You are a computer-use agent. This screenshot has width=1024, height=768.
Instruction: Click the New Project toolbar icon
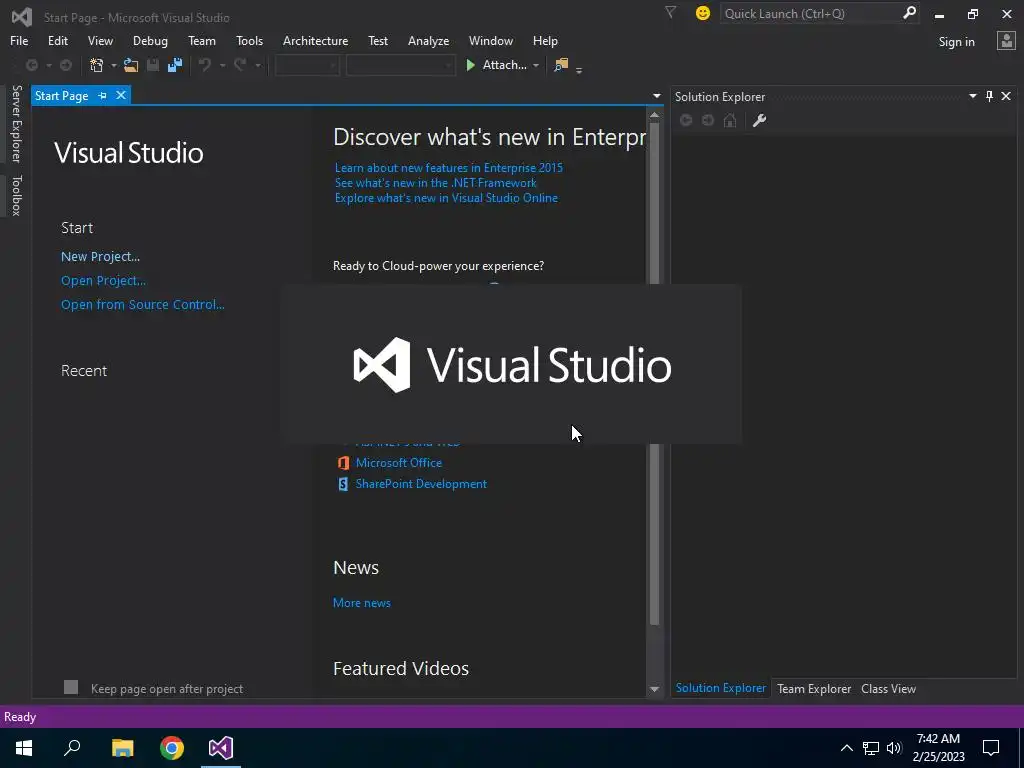[x=97, y=65]
